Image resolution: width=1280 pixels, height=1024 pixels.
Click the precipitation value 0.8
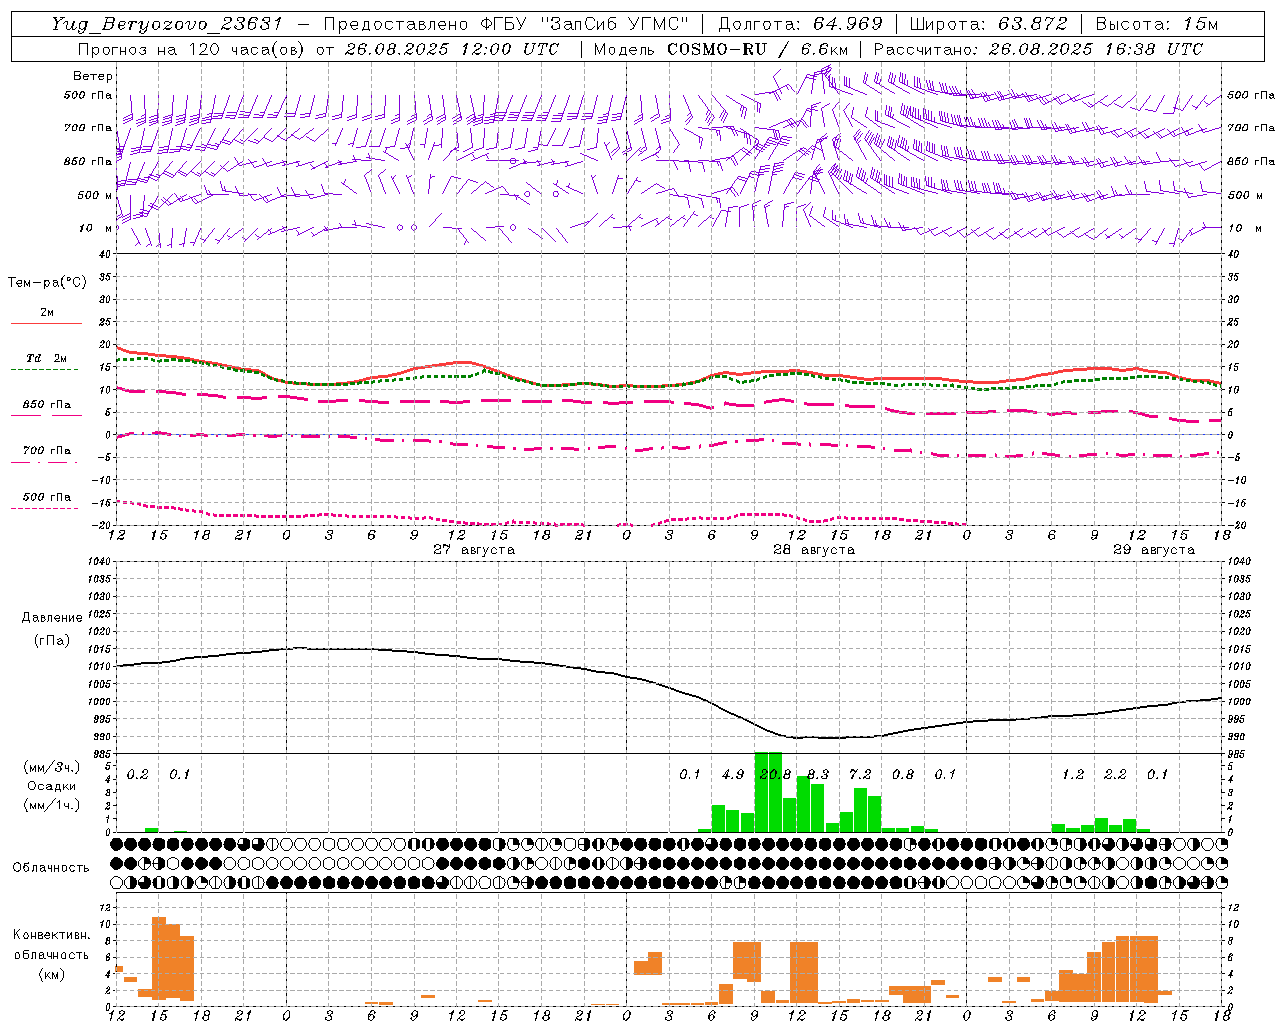903,775
